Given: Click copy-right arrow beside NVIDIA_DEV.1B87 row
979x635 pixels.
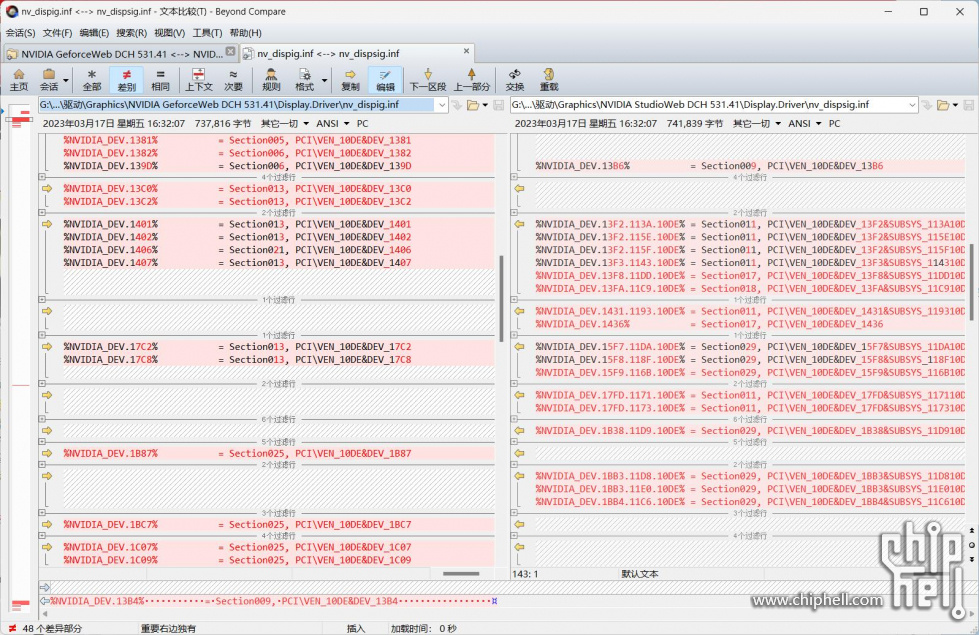Looking at the screenshot, I should [47, 453].
